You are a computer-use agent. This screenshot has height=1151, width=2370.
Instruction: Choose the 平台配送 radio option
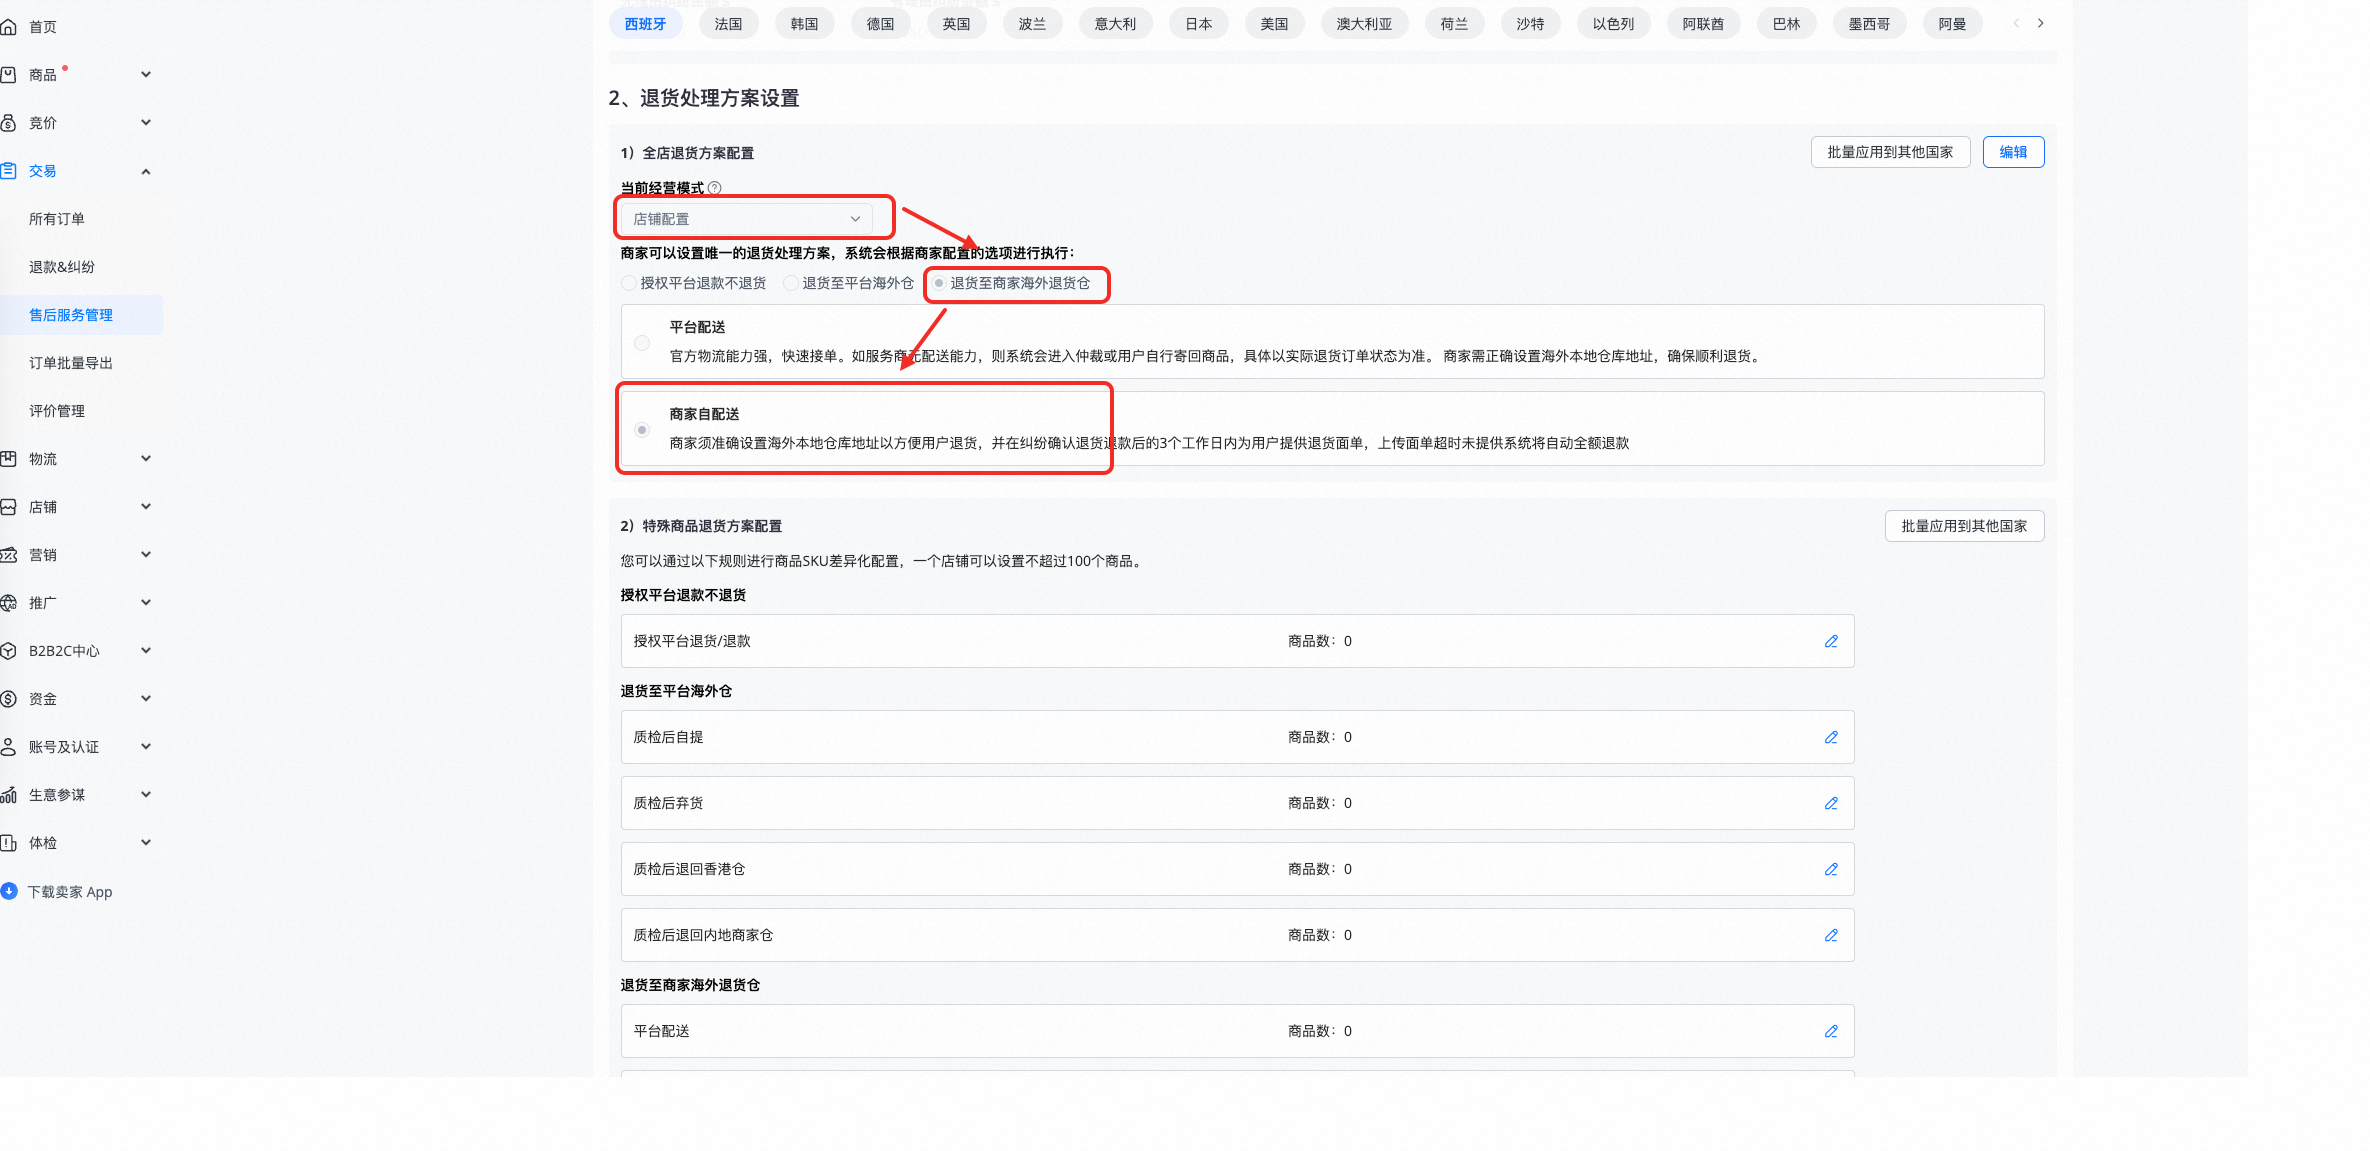642,342
